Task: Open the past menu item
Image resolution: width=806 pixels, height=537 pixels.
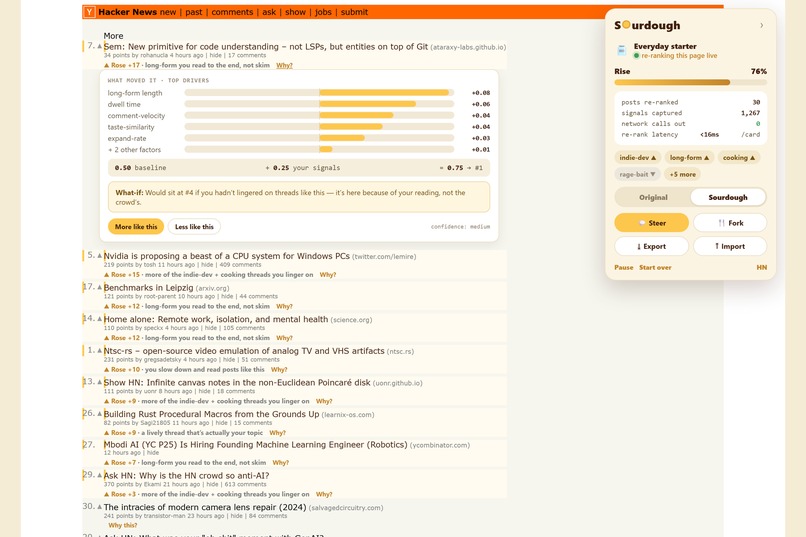Action: coord(194,12)
